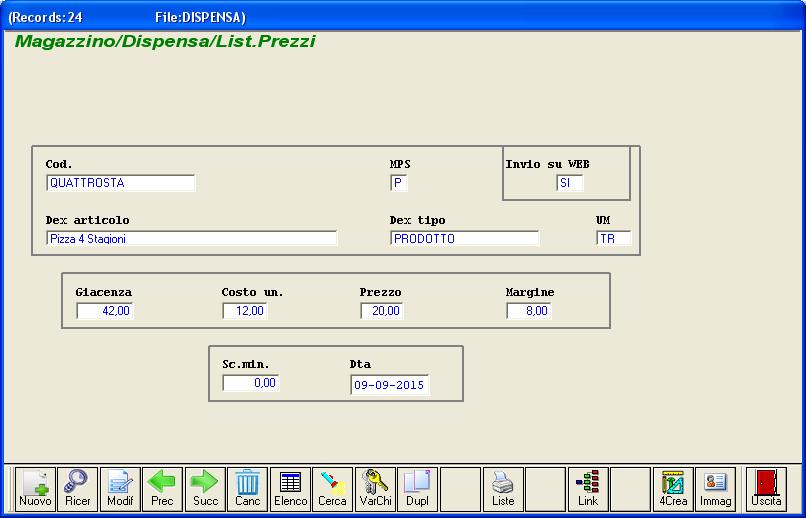The width and height of the screenshot is (806, 518).
Task: Click the Dta date field
Action: (389, 386)
